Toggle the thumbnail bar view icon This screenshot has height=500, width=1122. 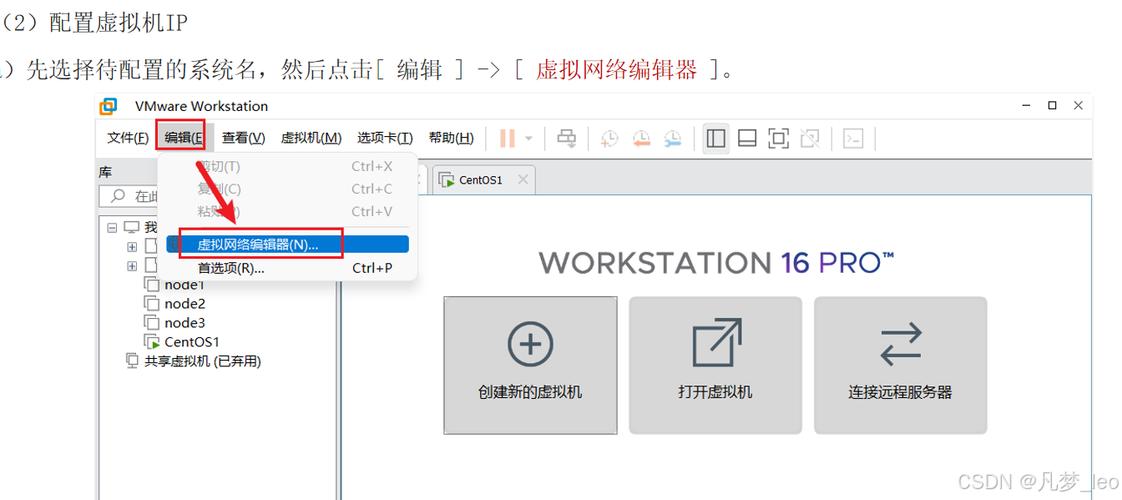pos(747,138)
